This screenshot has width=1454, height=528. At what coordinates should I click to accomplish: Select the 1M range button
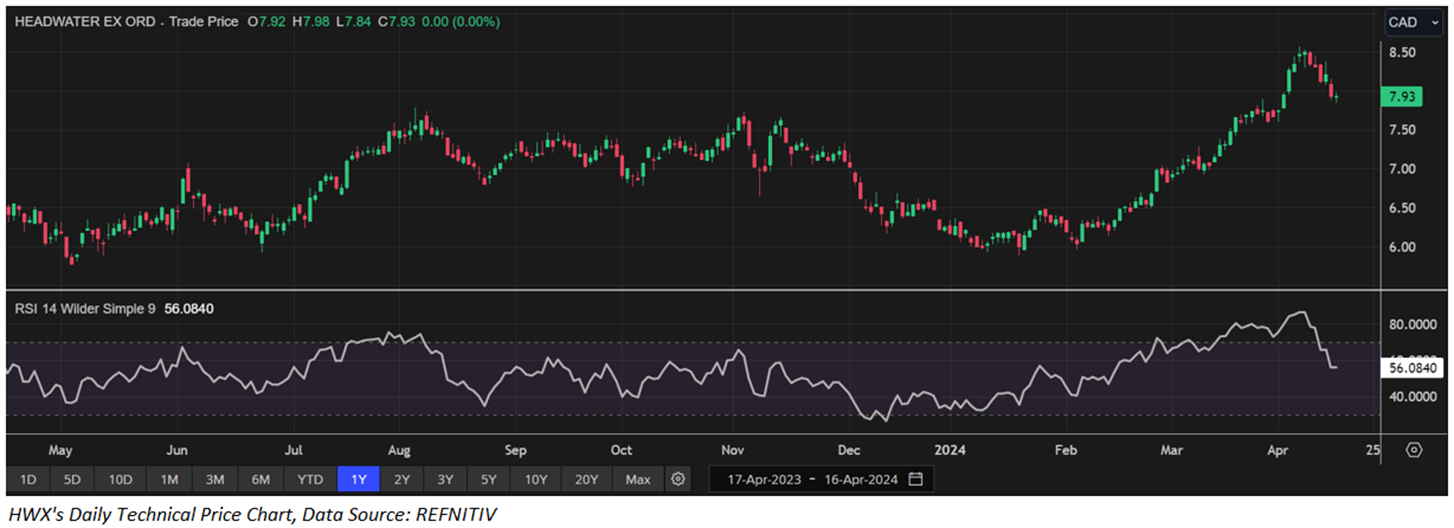[x=169, y=479]
